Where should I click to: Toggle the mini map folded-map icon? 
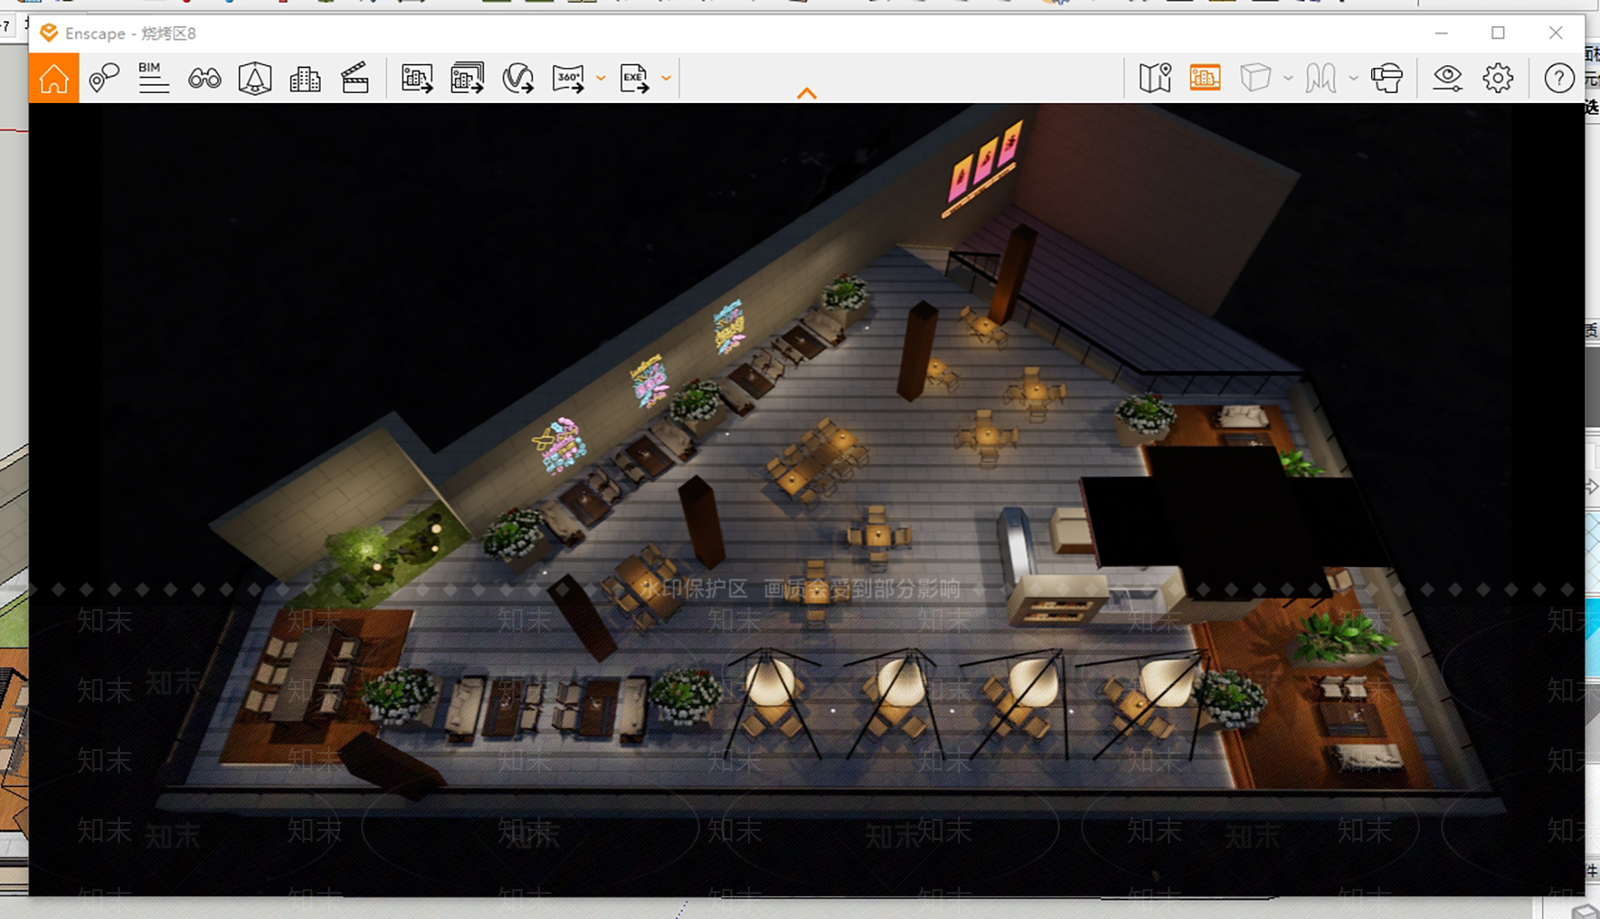[1155, 77]
